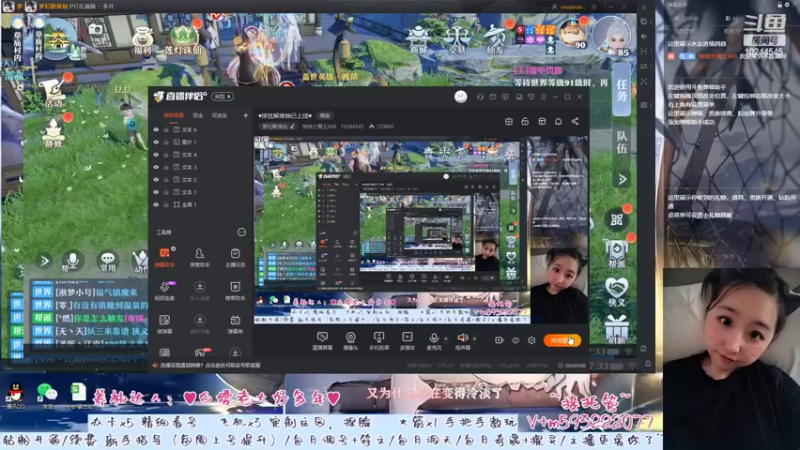
Task: Hide the 图片1 layer
Action: click(156, 142)
